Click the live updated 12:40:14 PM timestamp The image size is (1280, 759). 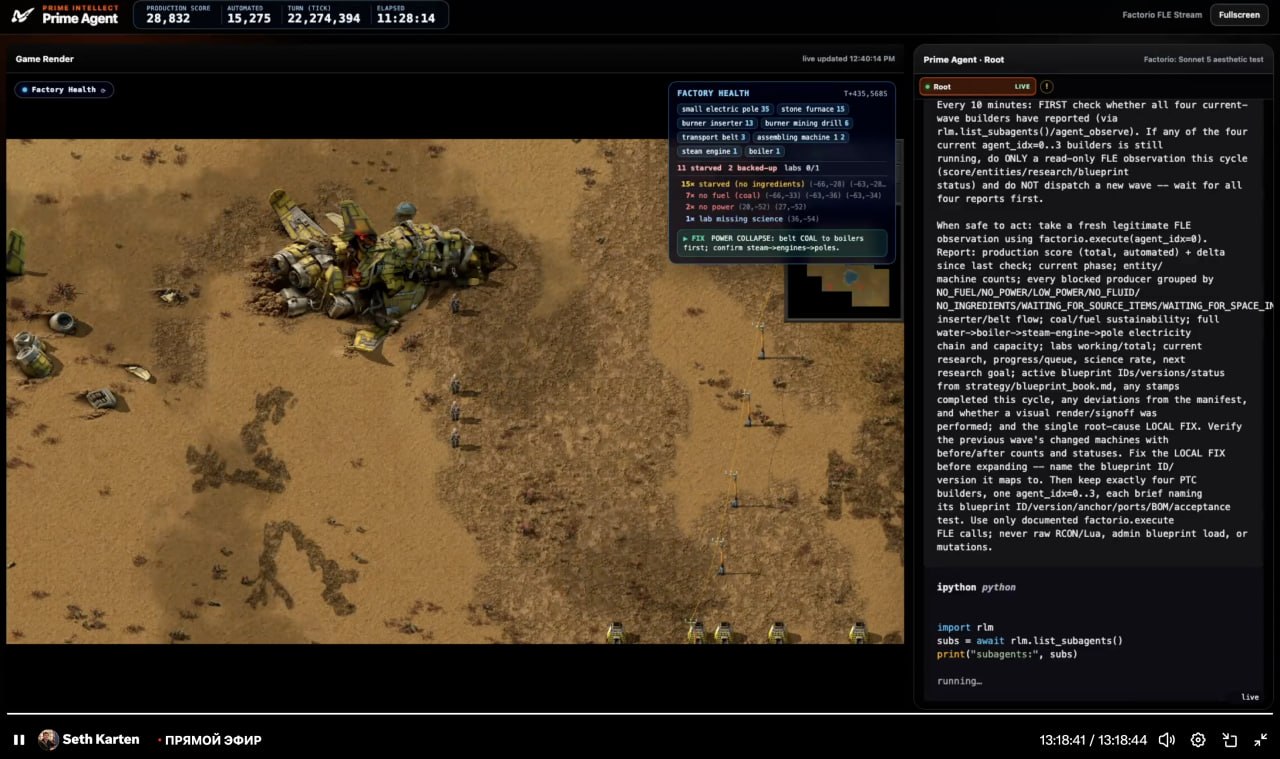(849, 59)
